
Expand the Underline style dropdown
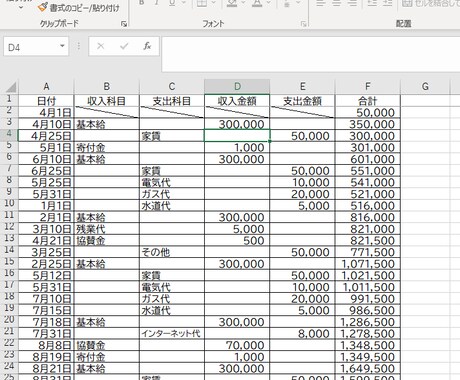pos(184,3)
